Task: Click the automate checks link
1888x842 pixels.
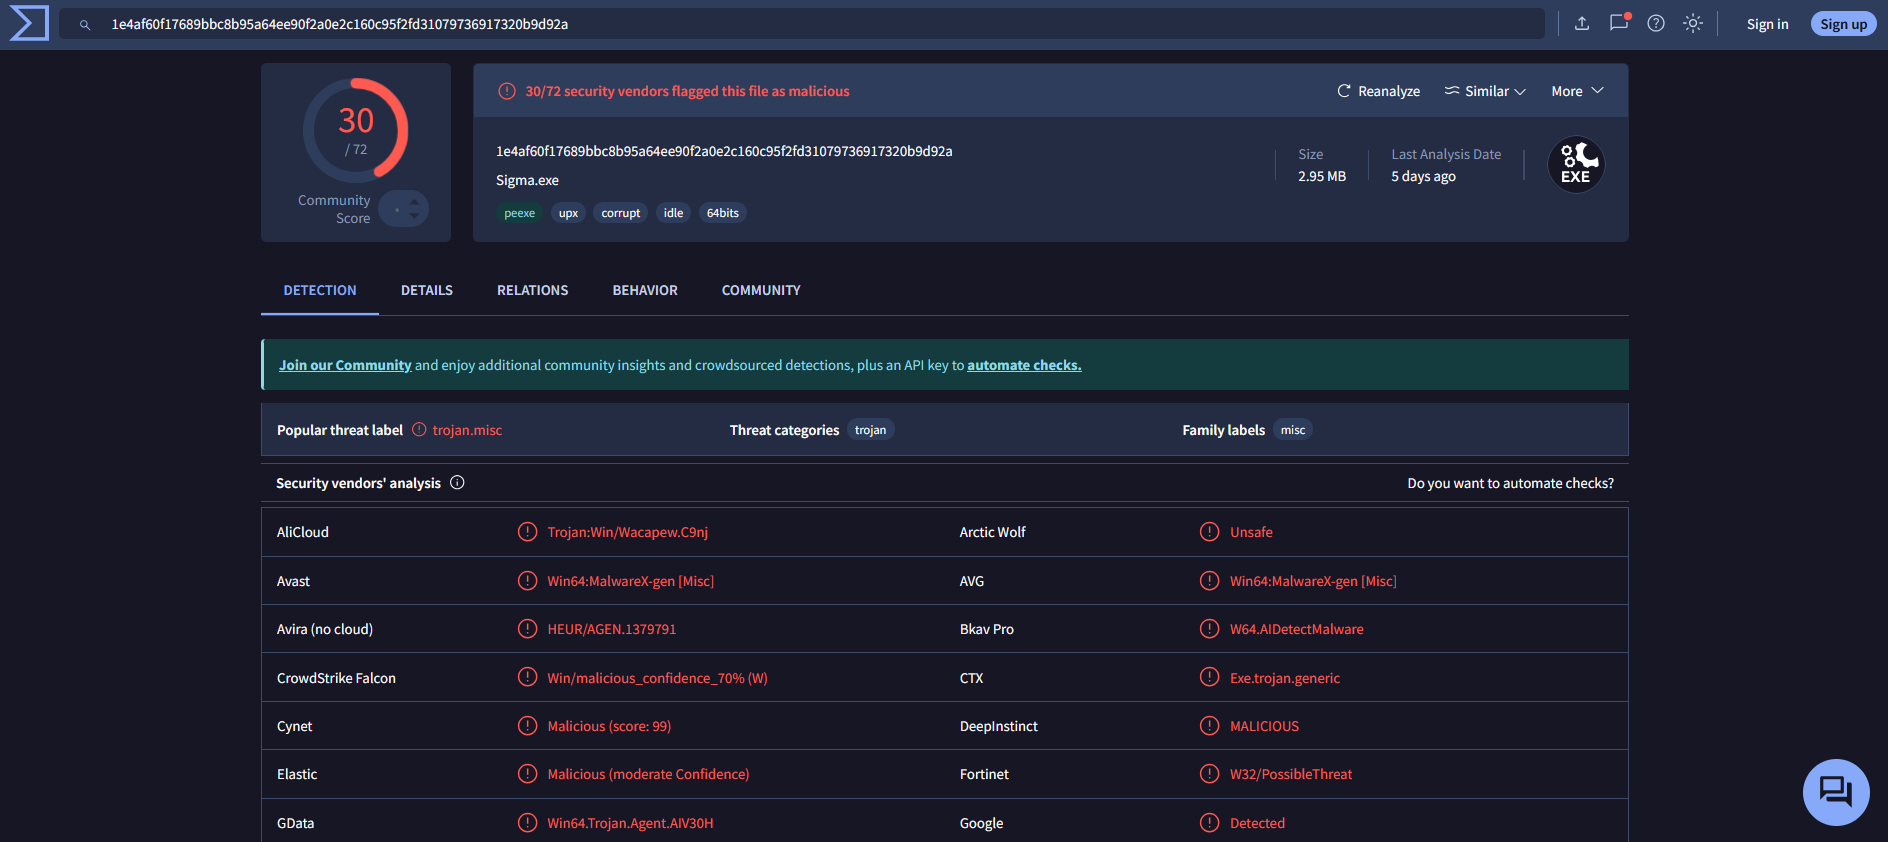Action: click(1024, 365)
